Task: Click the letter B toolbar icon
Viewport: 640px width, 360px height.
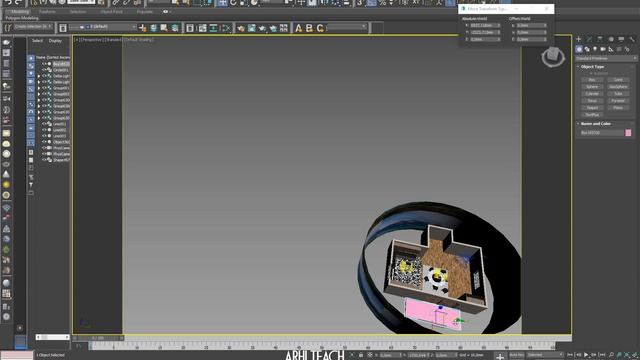Action: click(309, 28)
